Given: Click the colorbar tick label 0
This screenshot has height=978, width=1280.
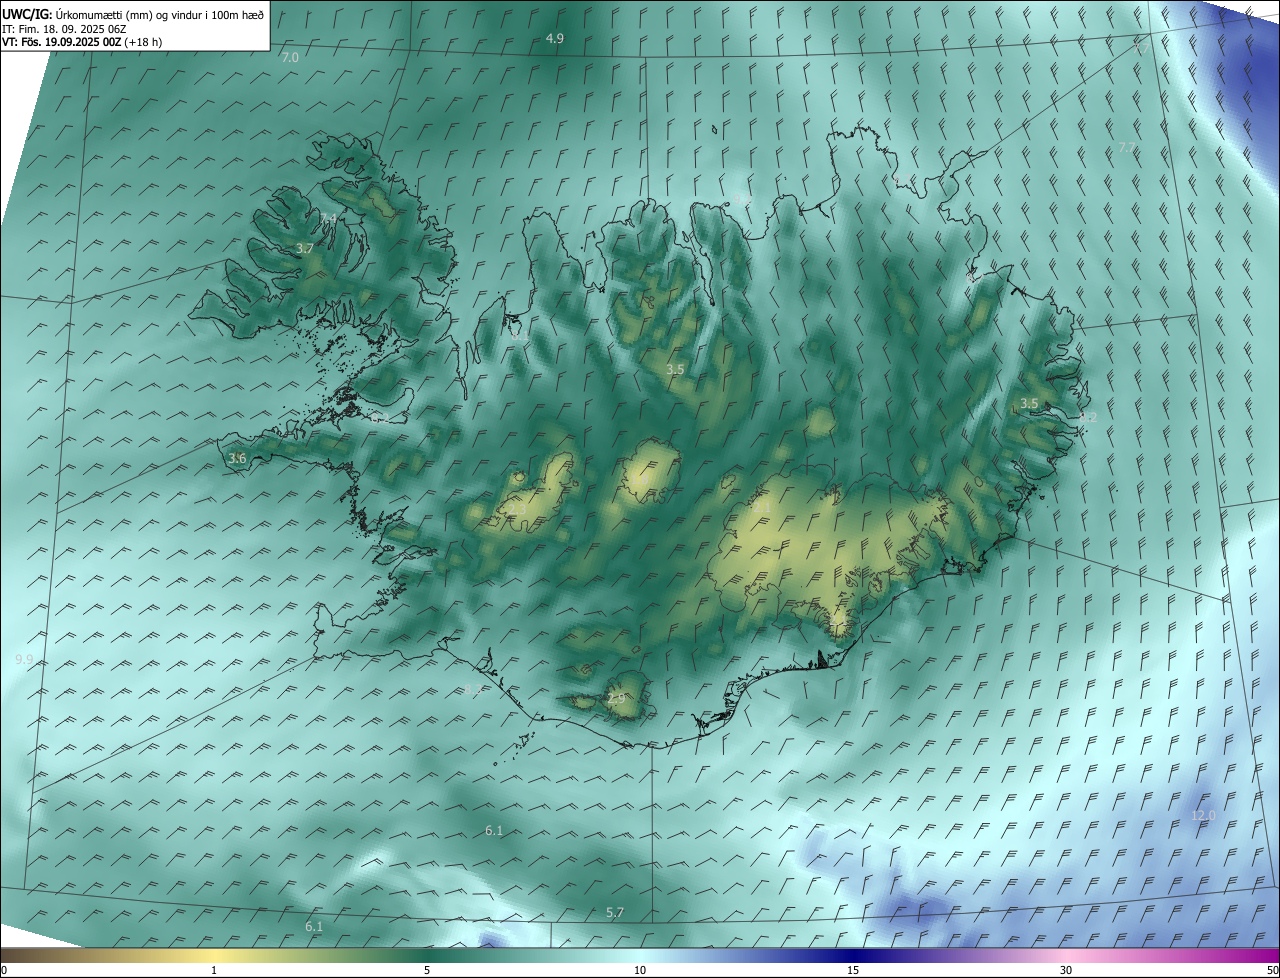Looking at the screenshot, I should coord(4,970).
